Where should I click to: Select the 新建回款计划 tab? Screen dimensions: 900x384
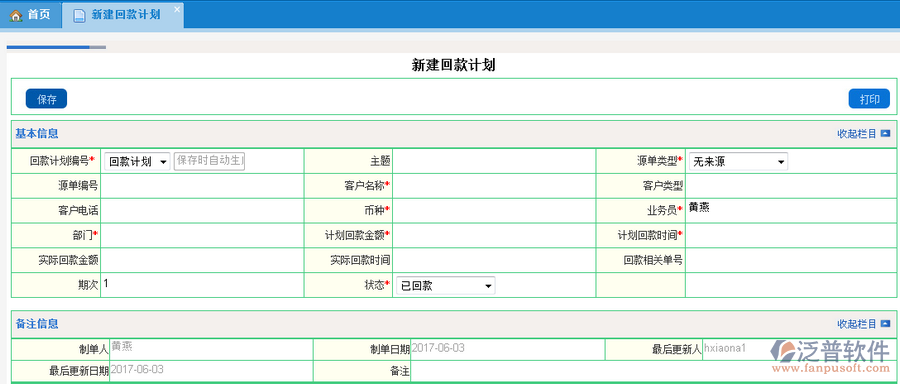coord(122,15)
